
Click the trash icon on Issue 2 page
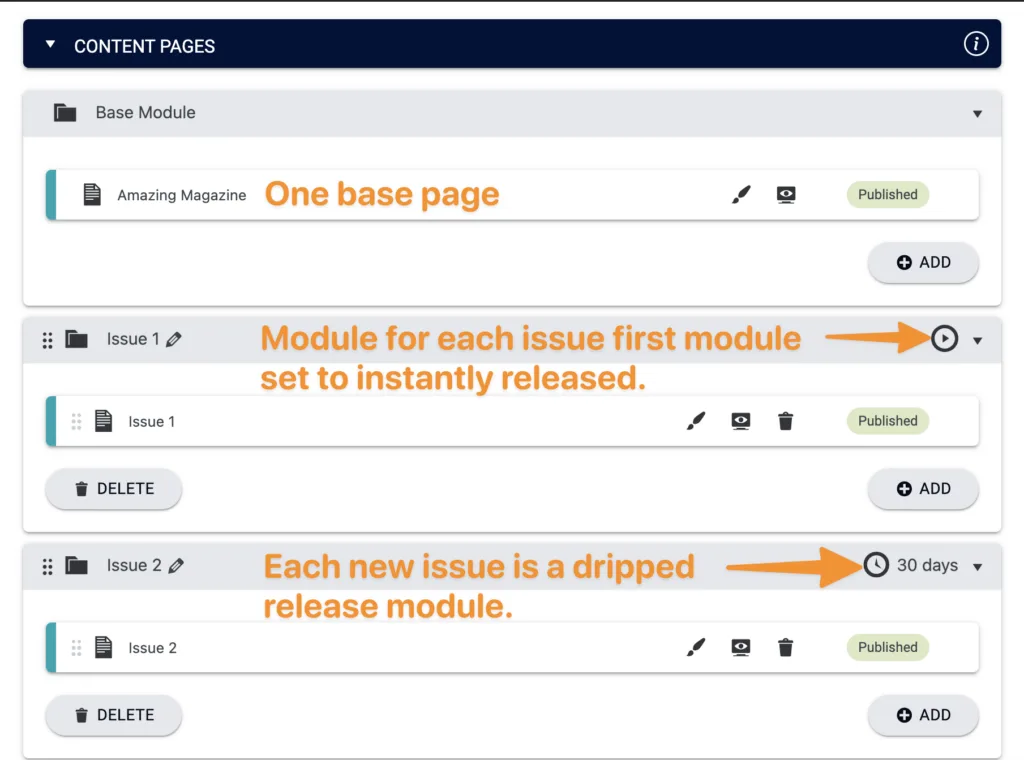click(x=786, y=647)
